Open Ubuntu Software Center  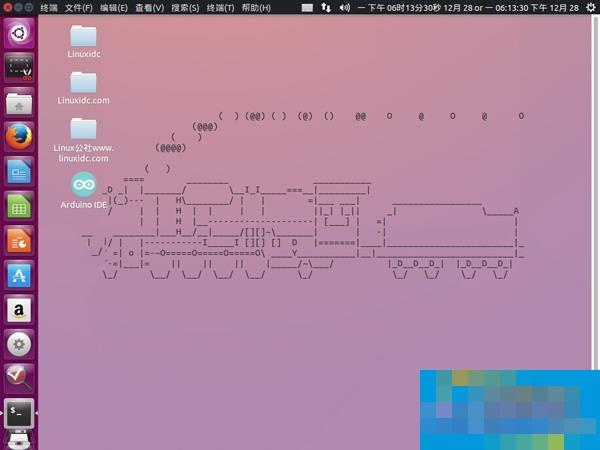(x=19, y=275)
